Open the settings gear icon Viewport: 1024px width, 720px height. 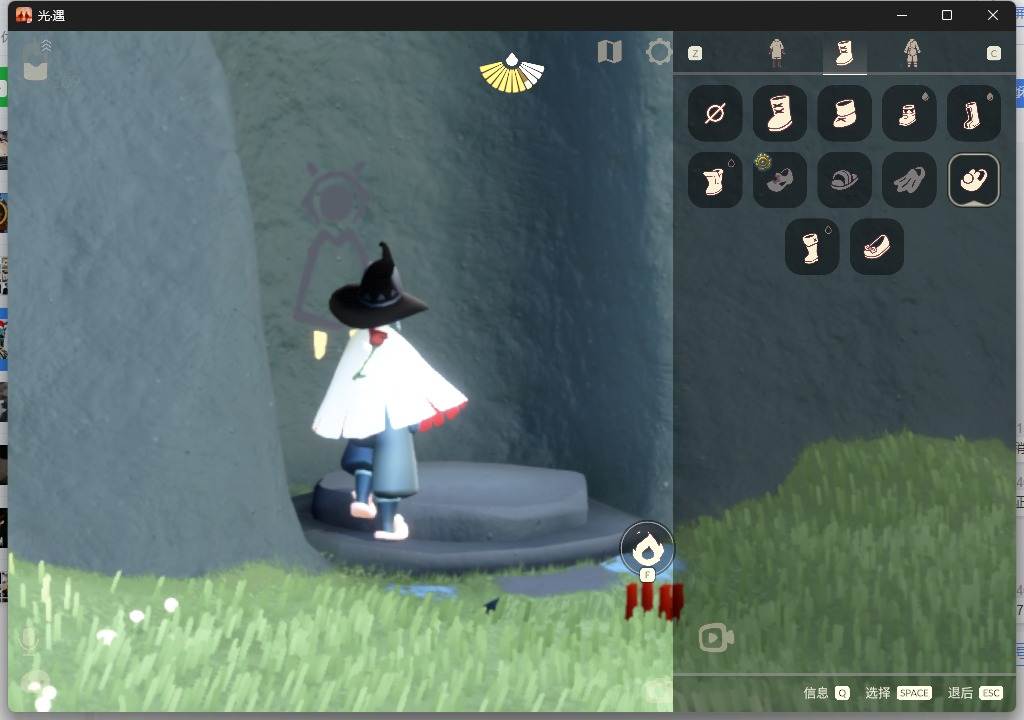(x=659, y=52)
